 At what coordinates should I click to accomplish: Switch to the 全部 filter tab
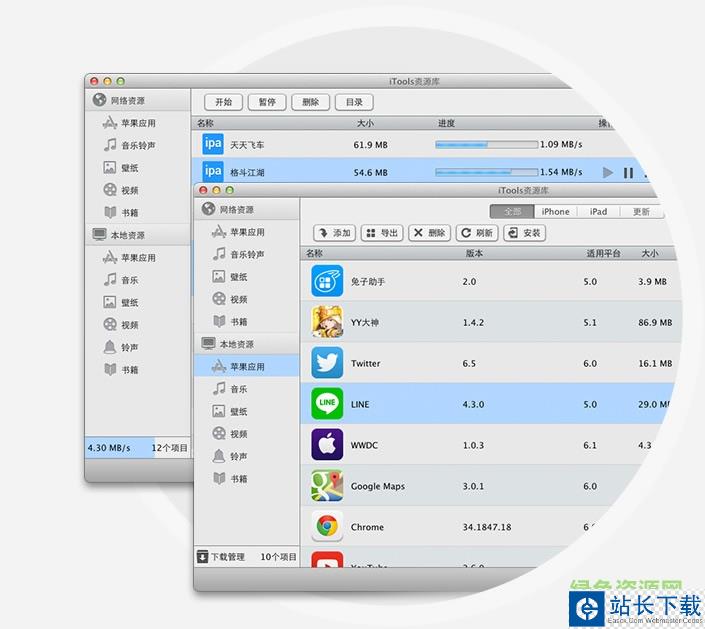512,211
